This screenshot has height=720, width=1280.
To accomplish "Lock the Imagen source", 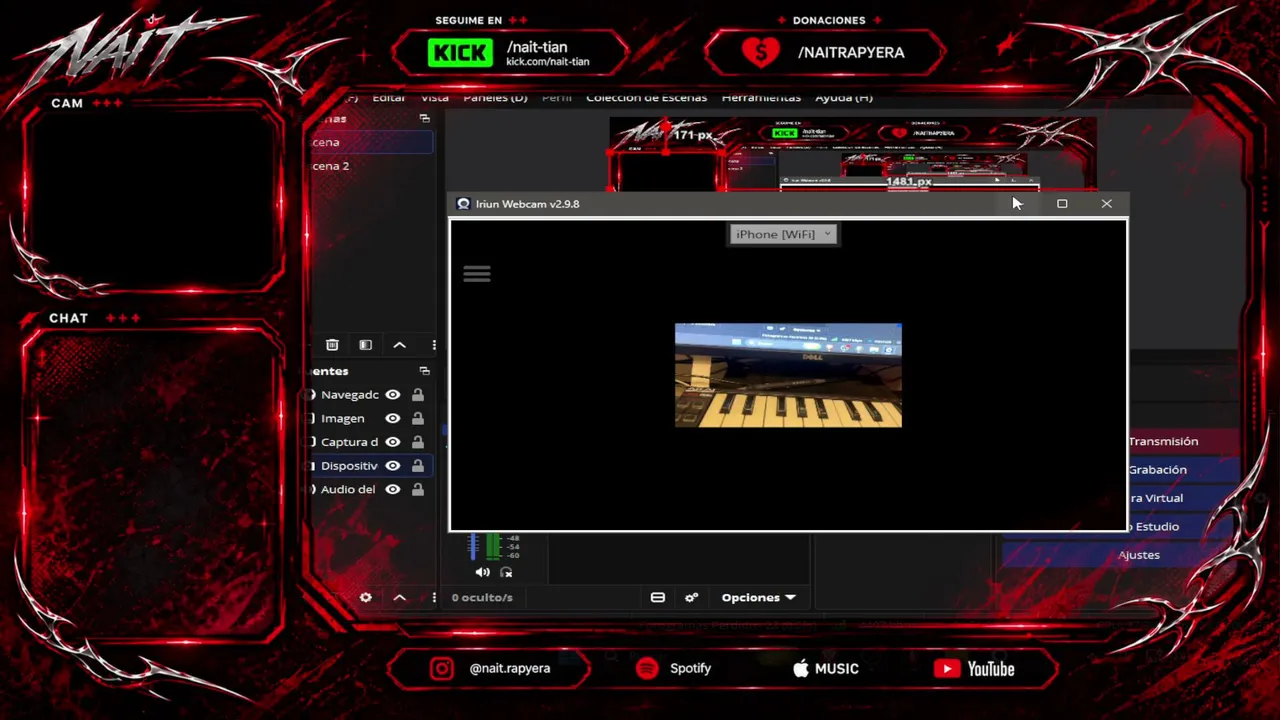I will click(418, 418).
